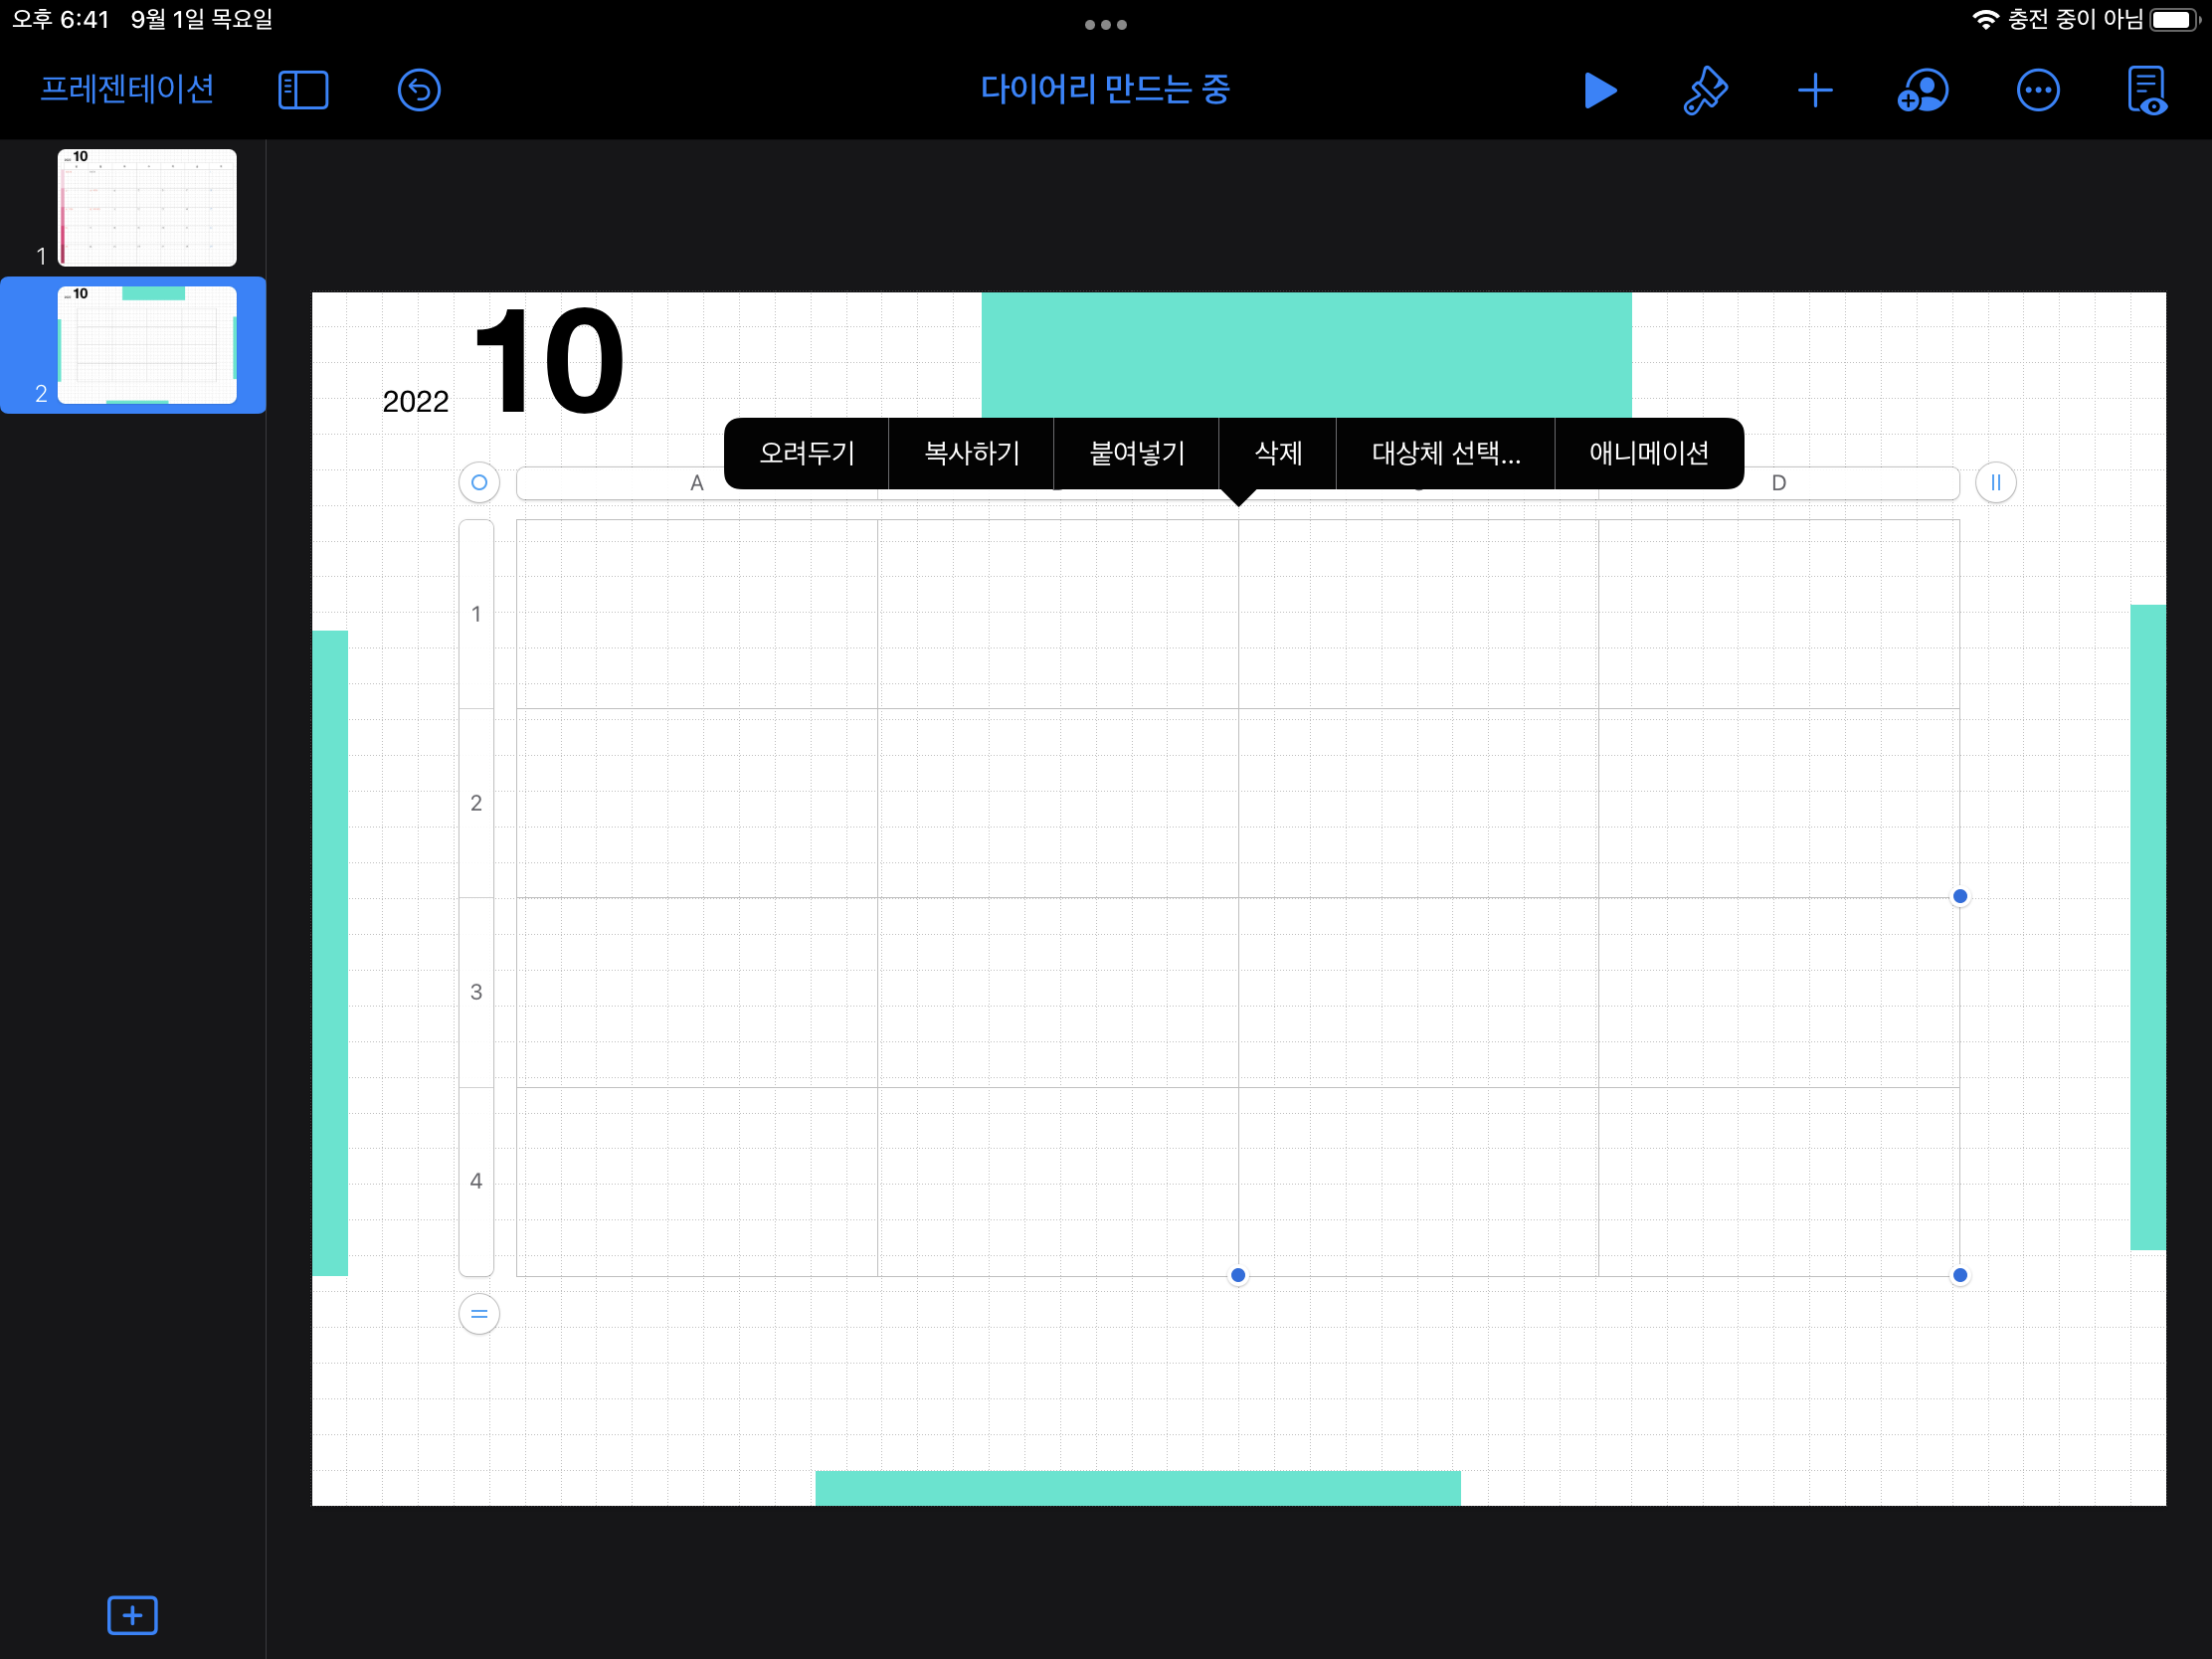Image resolution: width=2212 pixels, height=1659 pixels.
Task: Select row 1 header
Action: click(476, 614)
